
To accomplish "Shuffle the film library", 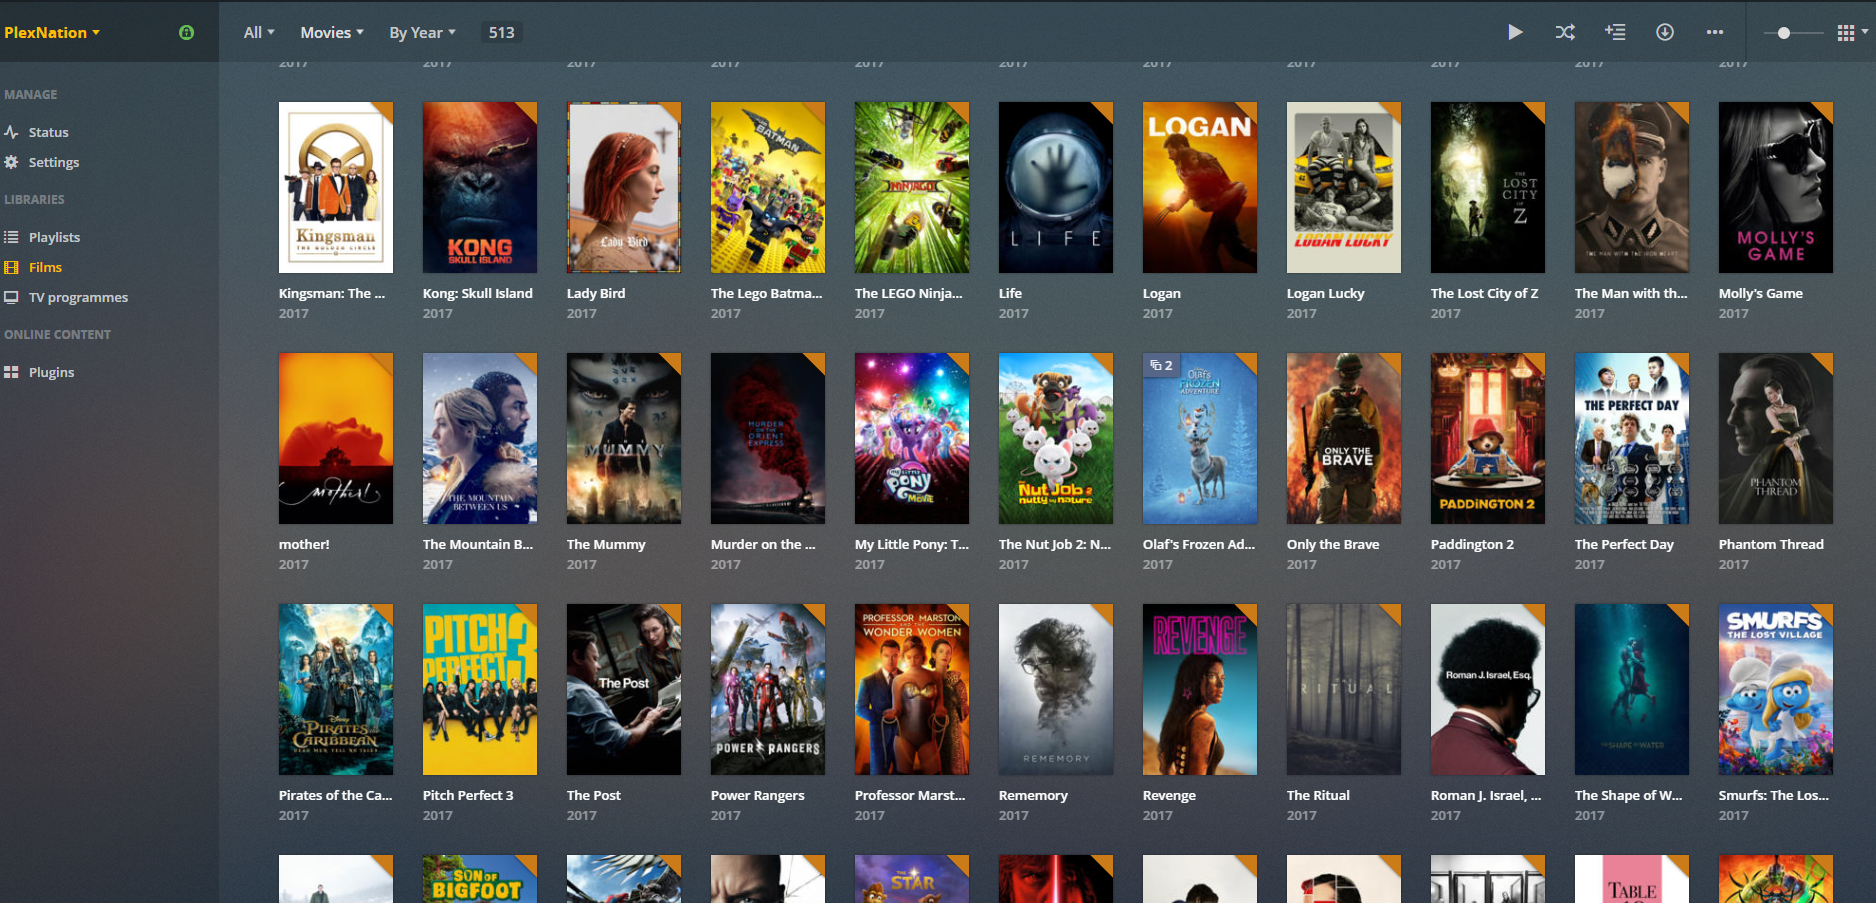I will (x=1565, y=32).
